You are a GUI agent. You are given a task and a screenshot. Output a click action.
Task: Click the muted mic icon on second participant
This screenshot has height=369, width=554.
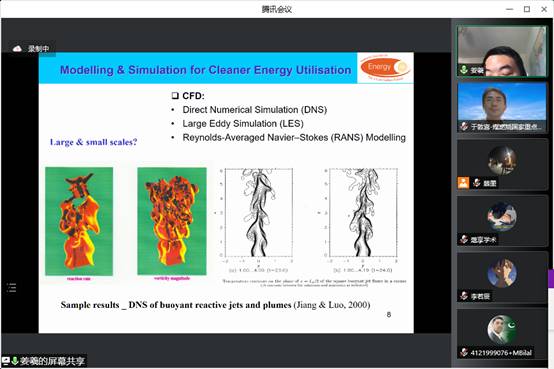[x=464, y=126]
